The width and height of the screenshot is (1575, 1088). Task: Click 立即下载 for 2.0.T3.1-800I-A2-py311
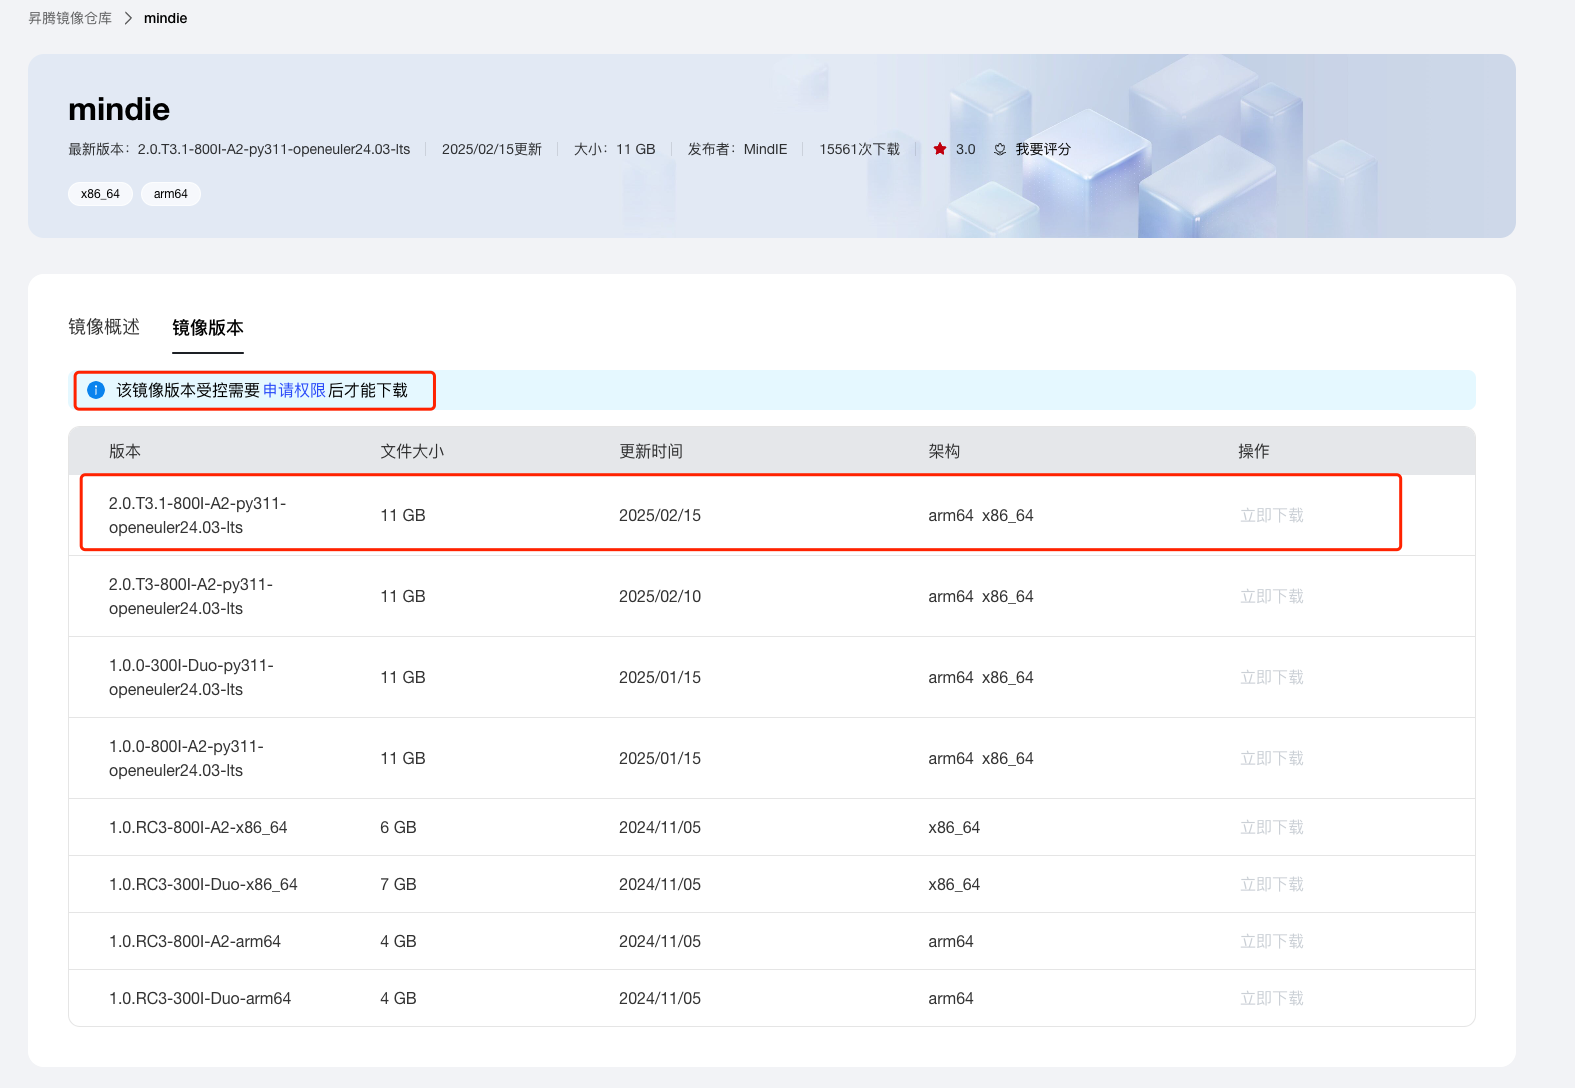[x=1272, y=515]
